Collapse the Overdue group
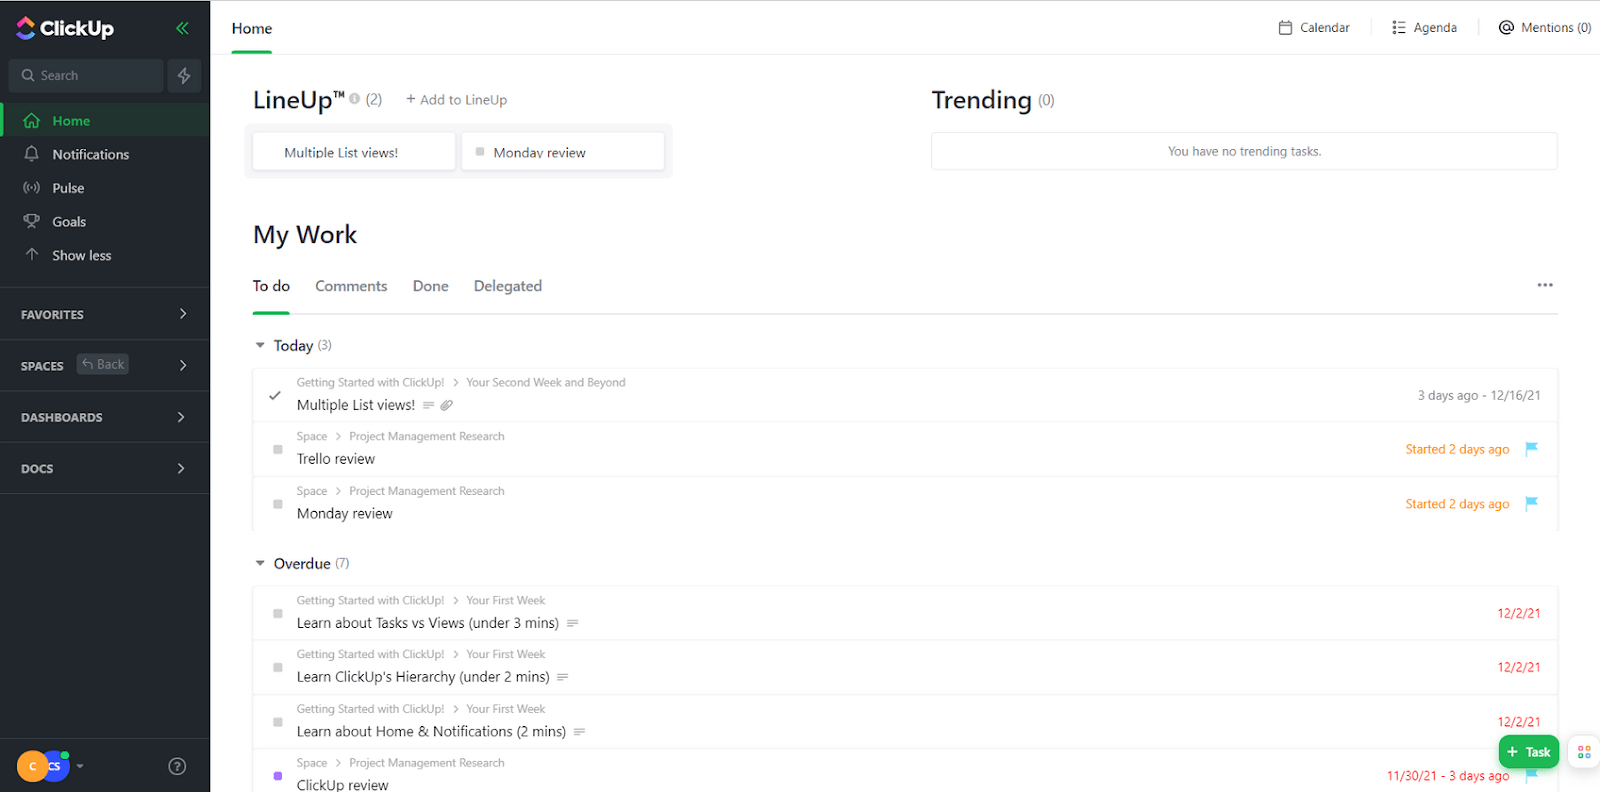The image size is (1600, 792). click(x=260, y=564)
